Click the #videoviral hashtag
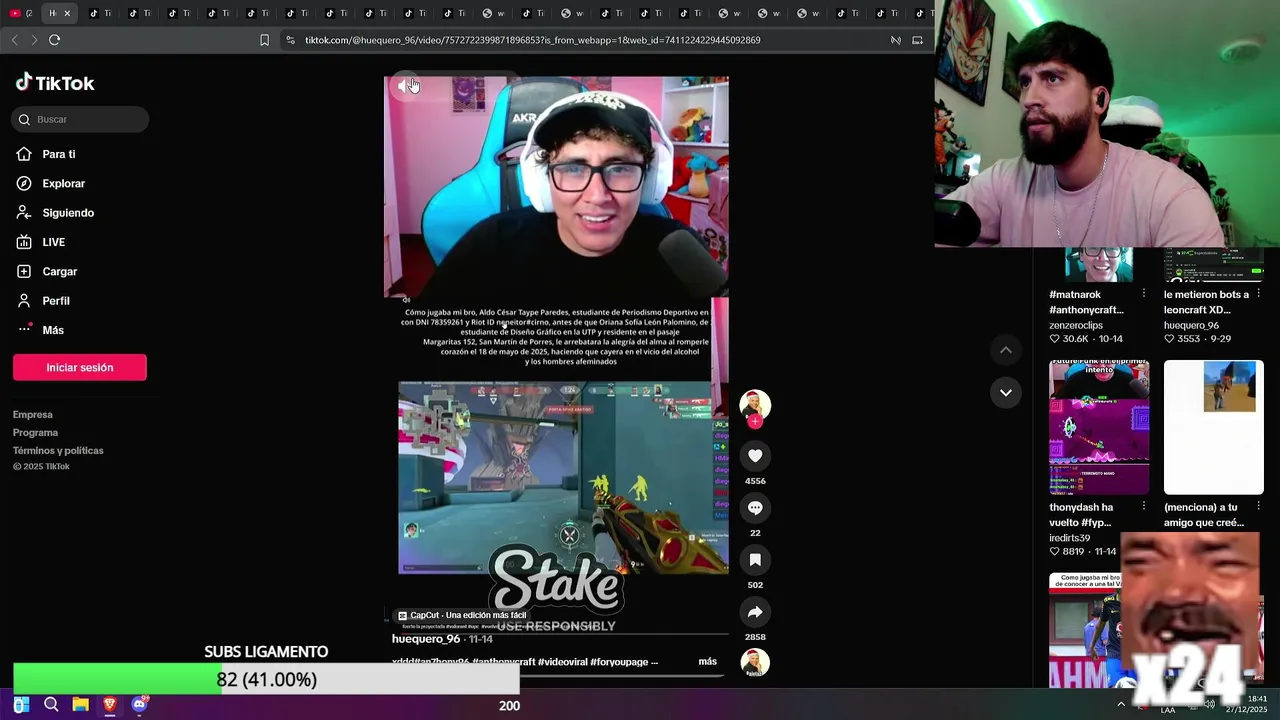 pyautogui.click(x=562, y=661)
